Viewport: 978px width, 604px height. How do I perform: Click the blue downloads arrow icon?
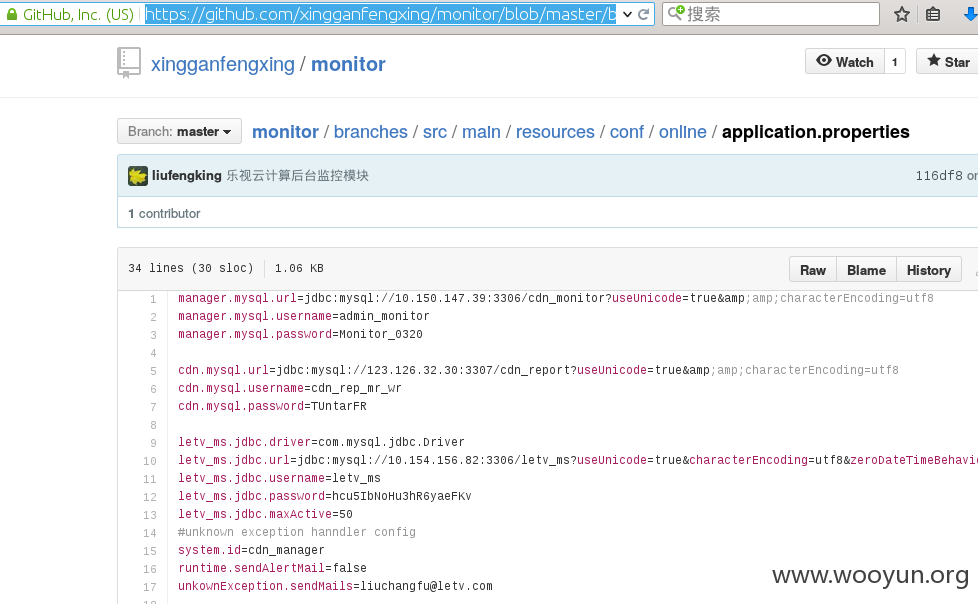coord(971,14)
